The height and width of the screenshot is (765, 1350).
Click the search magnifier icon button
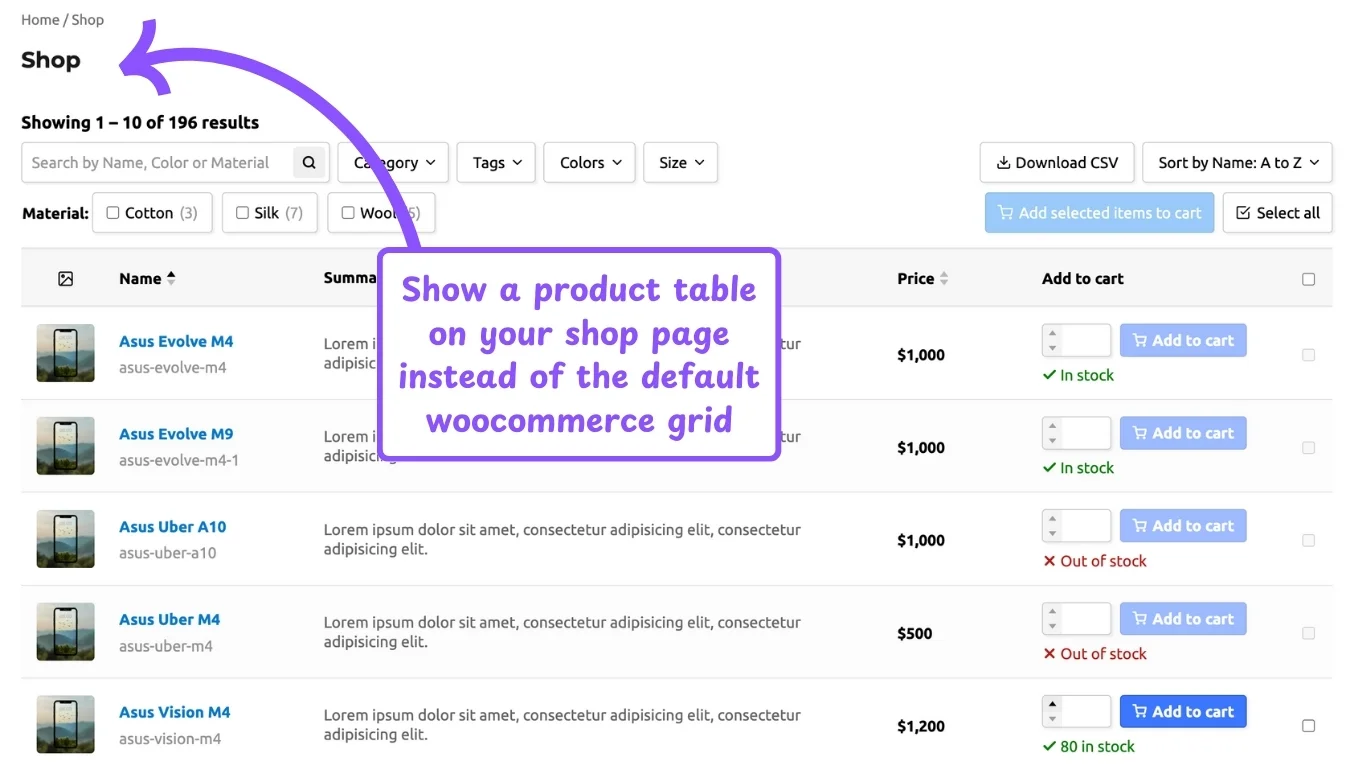point(309,162)
